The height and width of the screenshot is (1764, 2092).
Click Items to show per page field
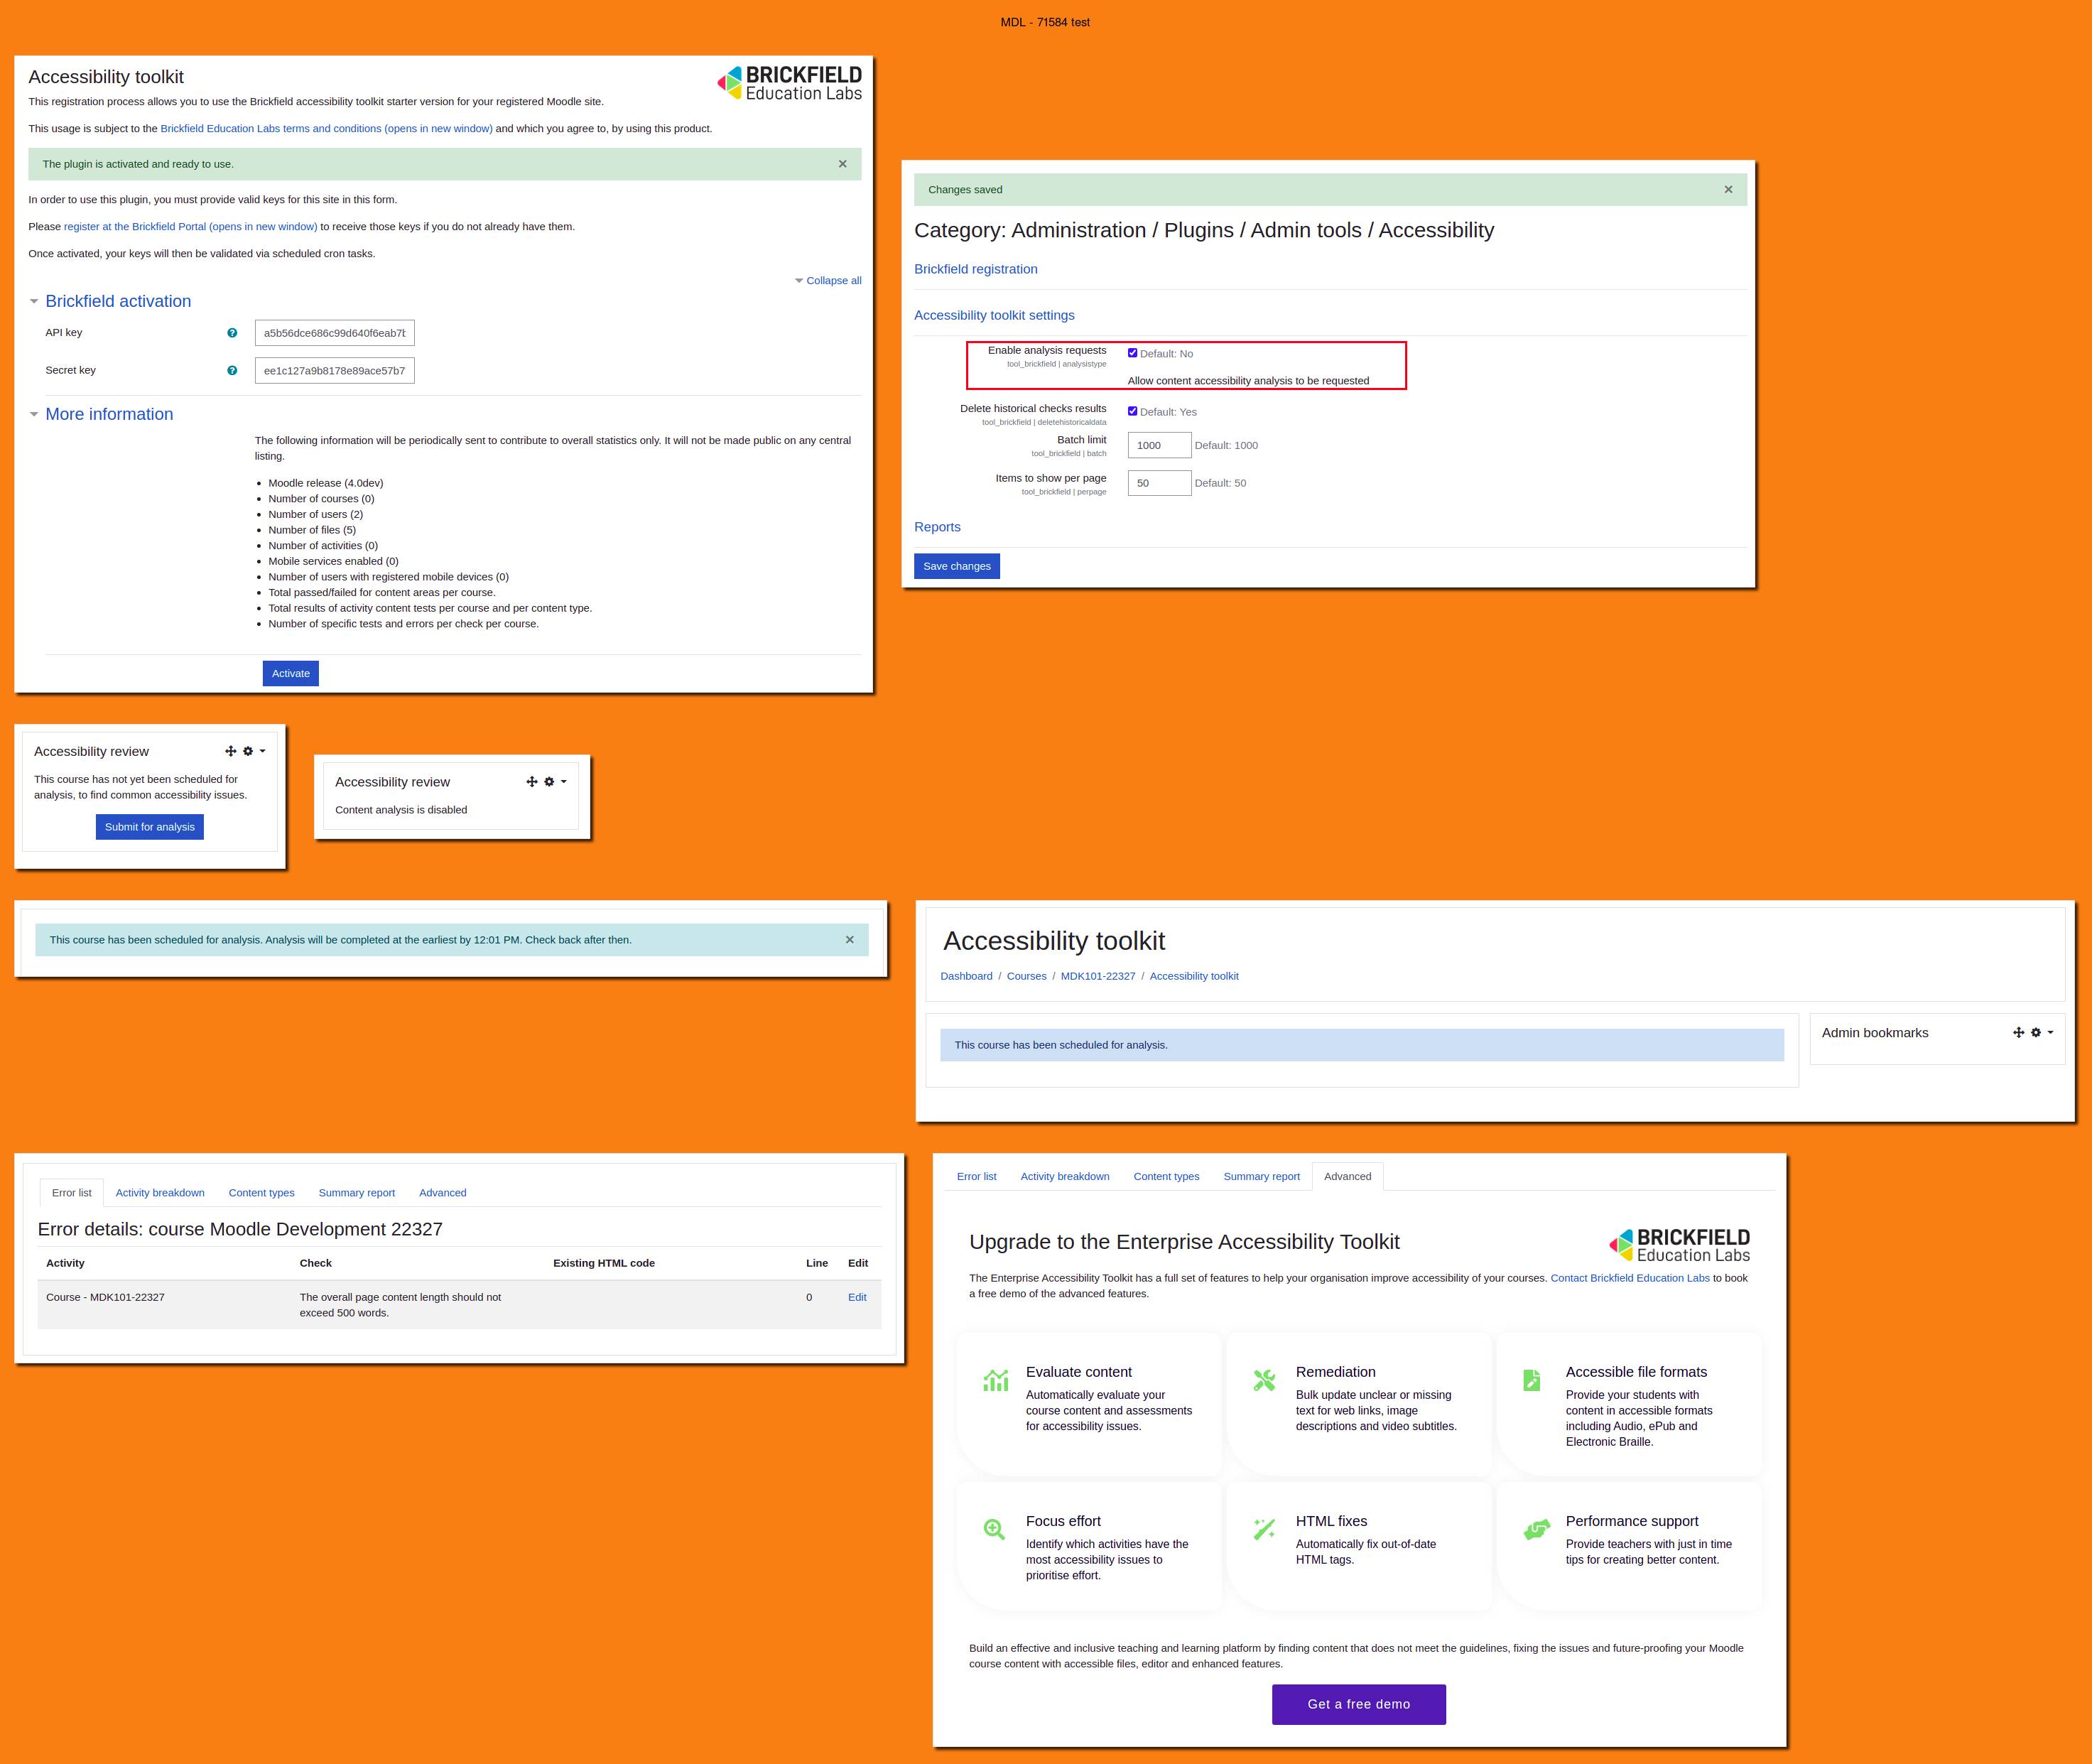coord(1160,483)
